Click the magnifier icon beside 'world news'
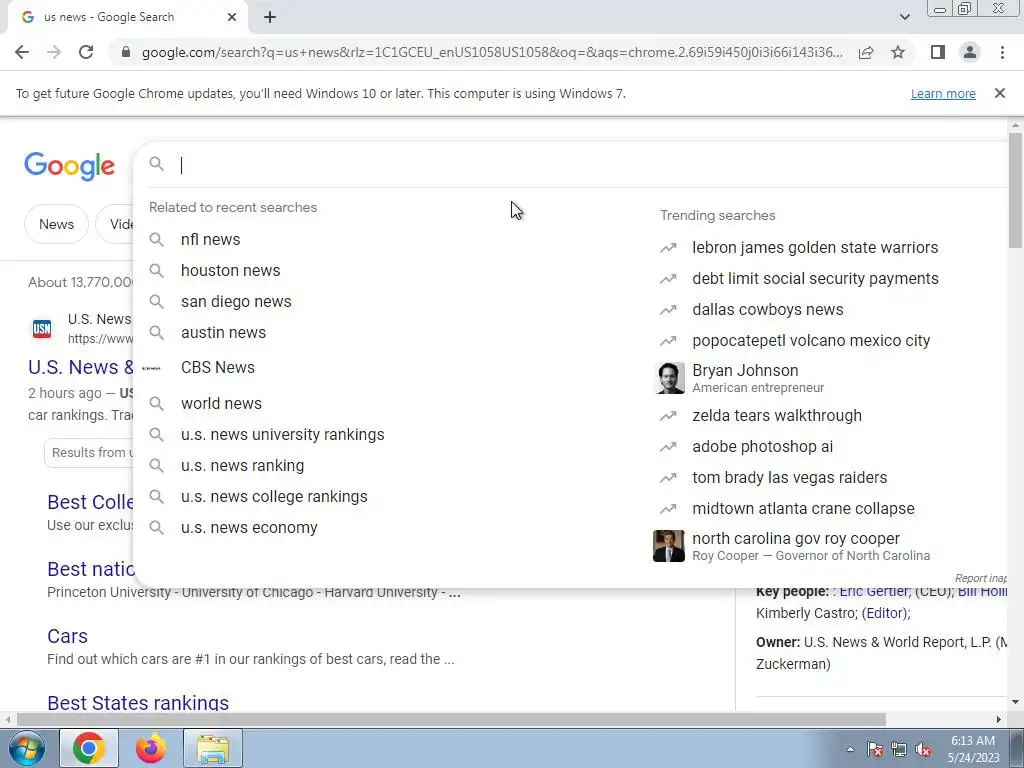1024x768 pixels. (x=157, y=404)
